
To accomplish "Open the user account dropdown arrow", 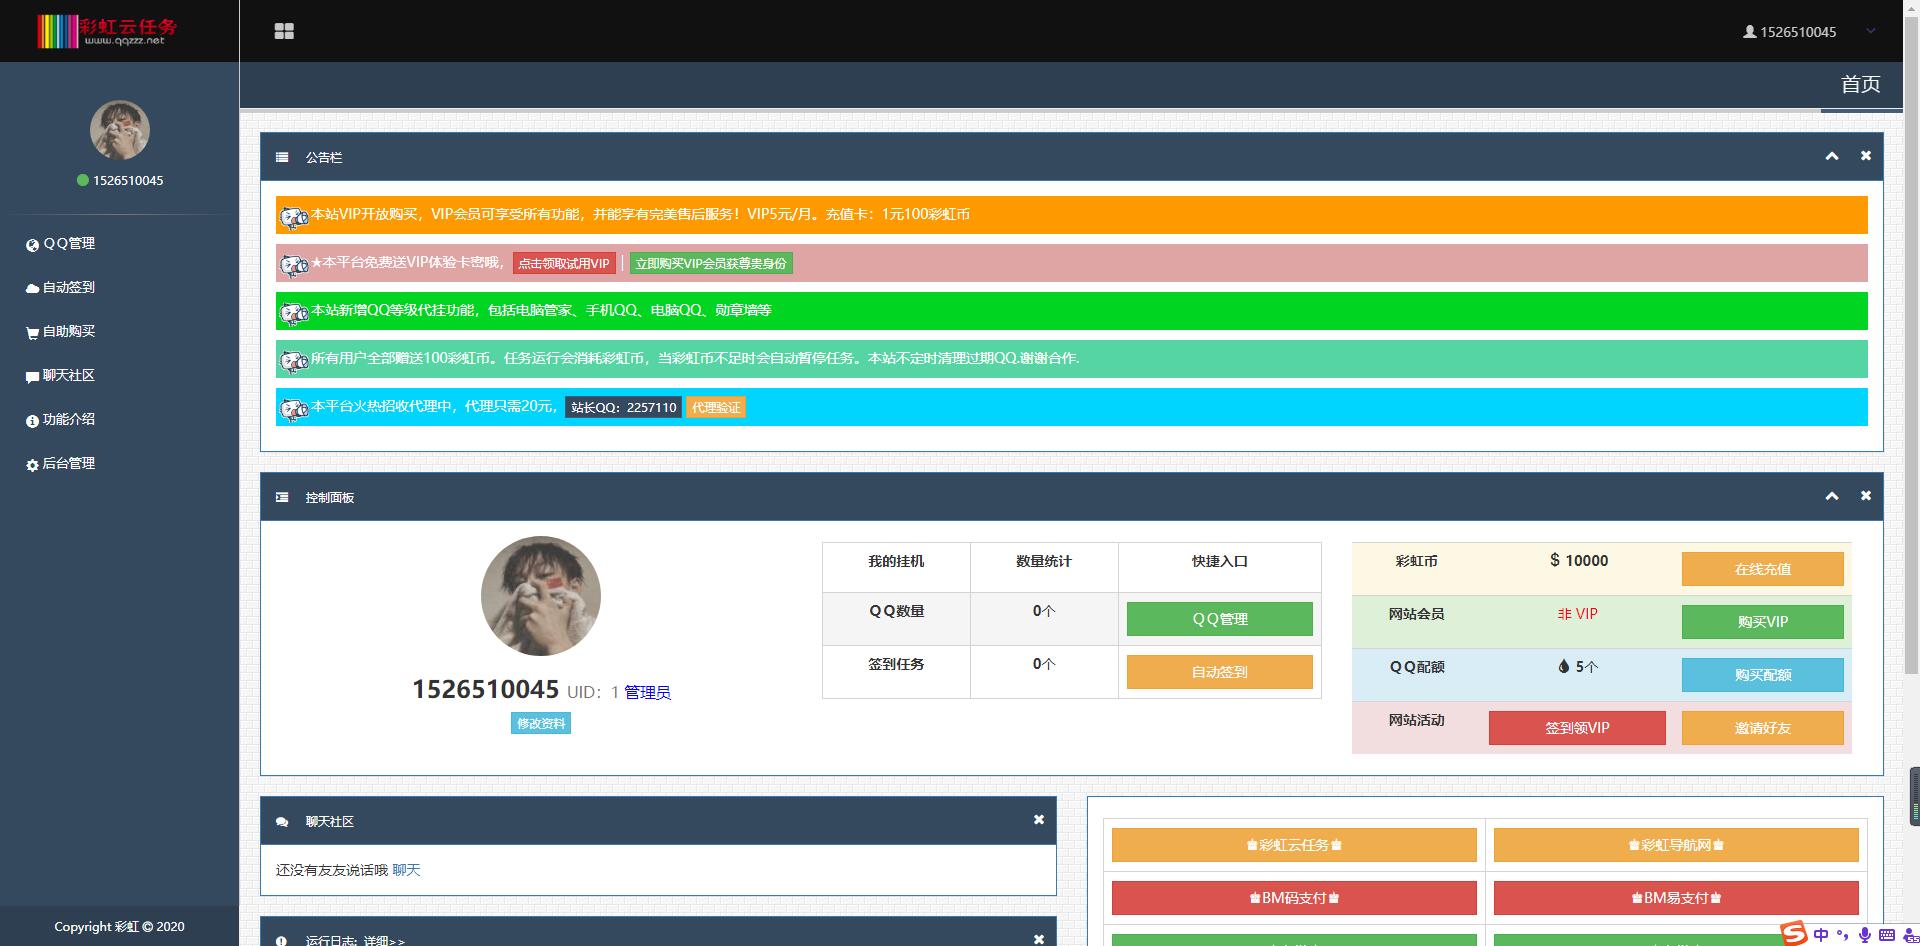I will coord(1870,31).
